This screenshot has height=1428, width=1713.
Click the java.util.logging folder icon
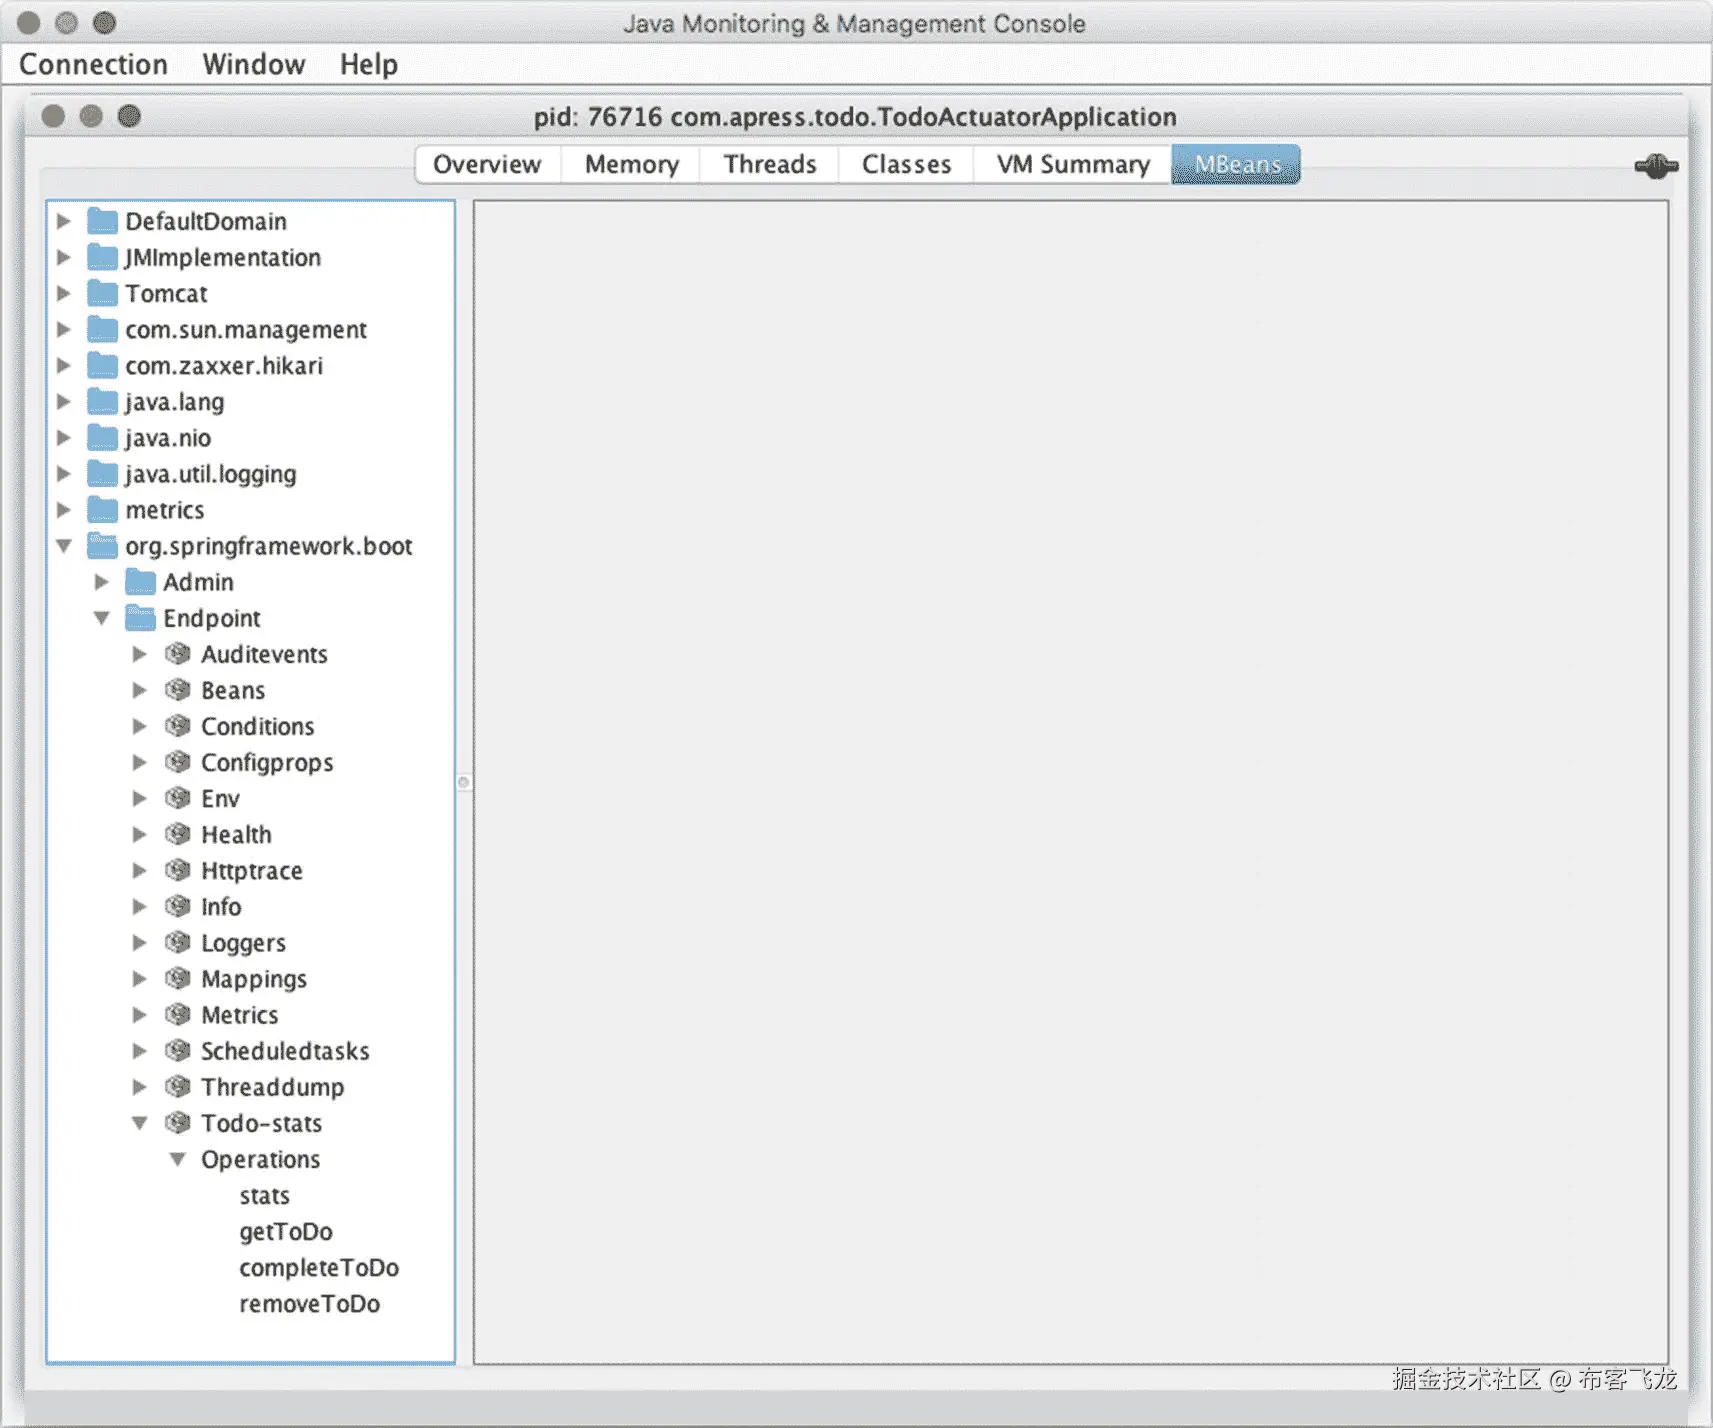click(x=102, y=473)
